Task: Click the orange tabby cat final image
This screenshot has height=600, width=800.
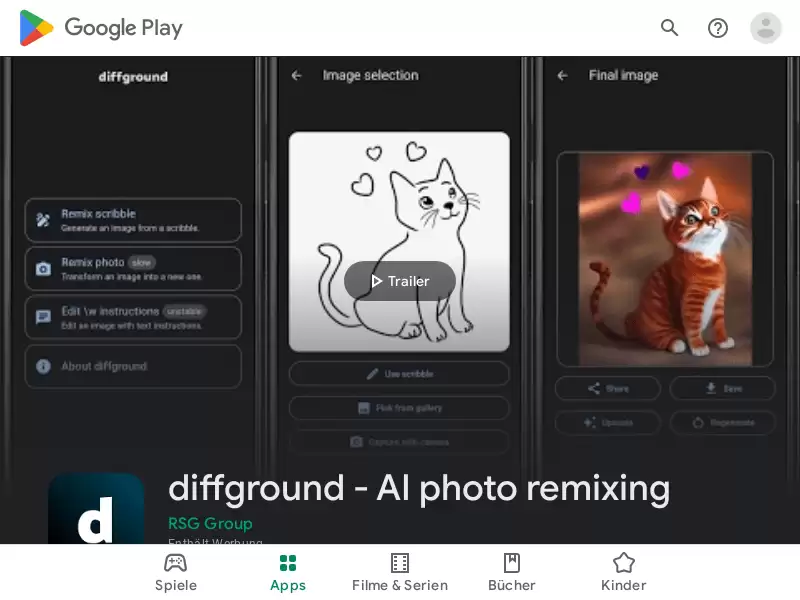Action: coord(665,259)
